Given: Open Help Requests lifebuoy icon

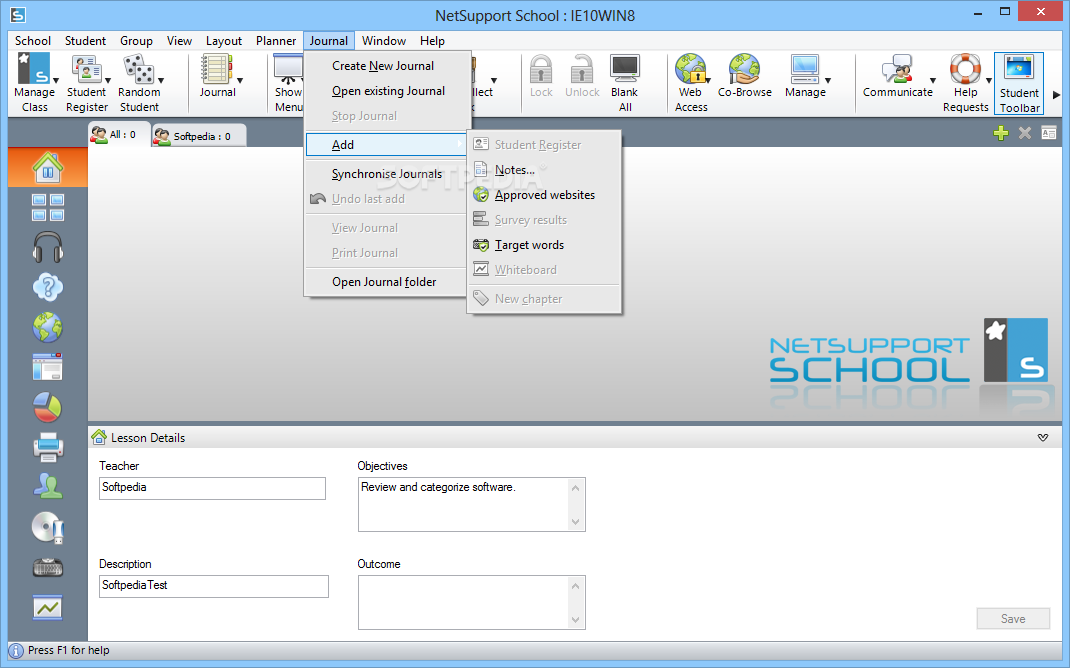Looking at the screenshot, I should coord(965,83).
